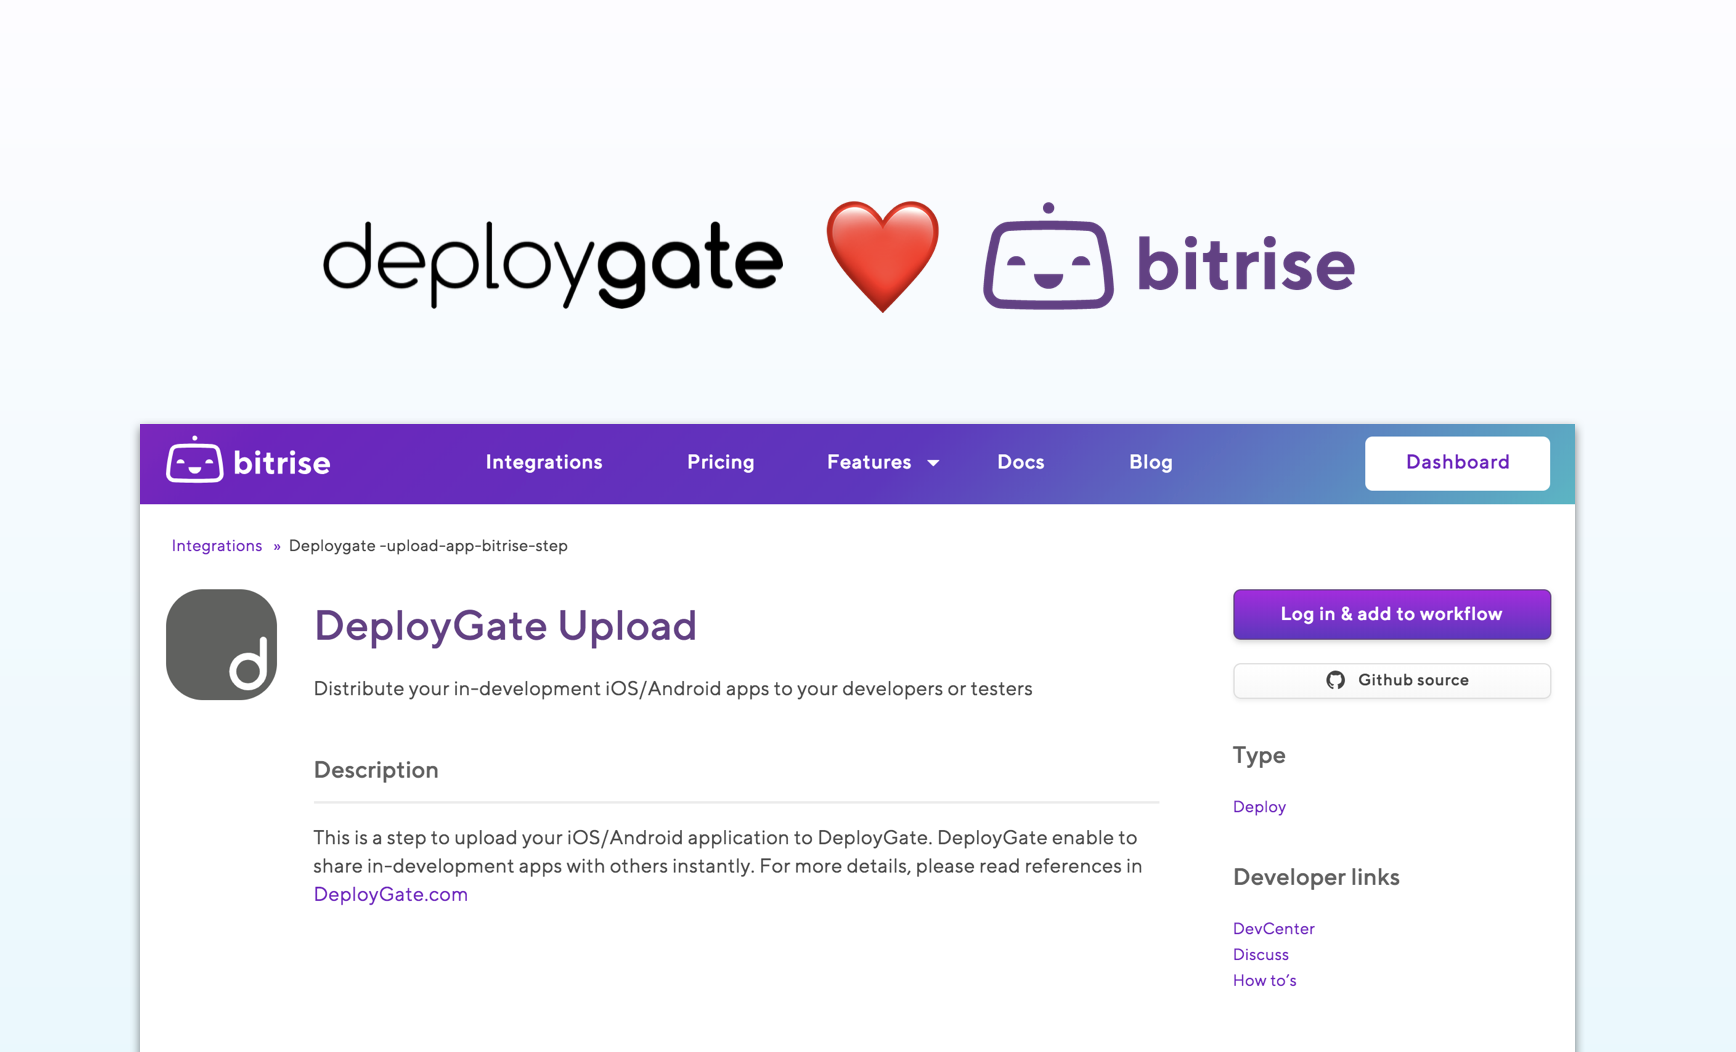The width and height of the screenshot is (1736, 1052).
Task: Click the GitHub octocat icon
Action: pyautogui.click(x=1335, y=680)
